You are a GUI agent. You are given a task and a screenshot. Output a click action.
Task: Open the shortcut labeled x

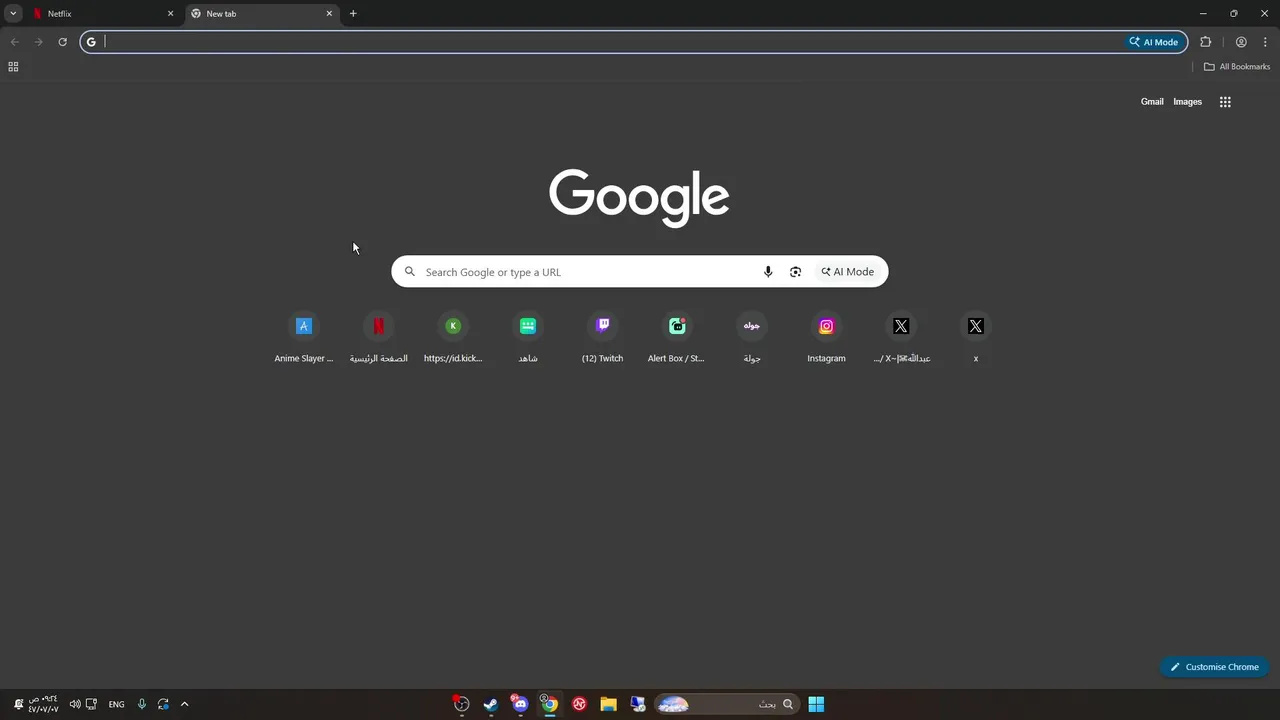(976, 338)
